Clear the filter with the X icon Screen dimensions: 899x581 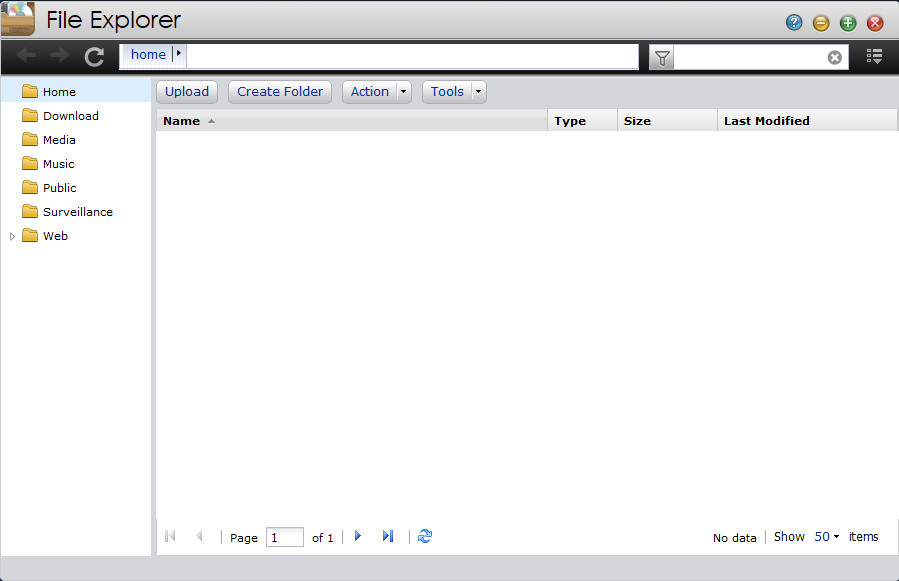834,58
